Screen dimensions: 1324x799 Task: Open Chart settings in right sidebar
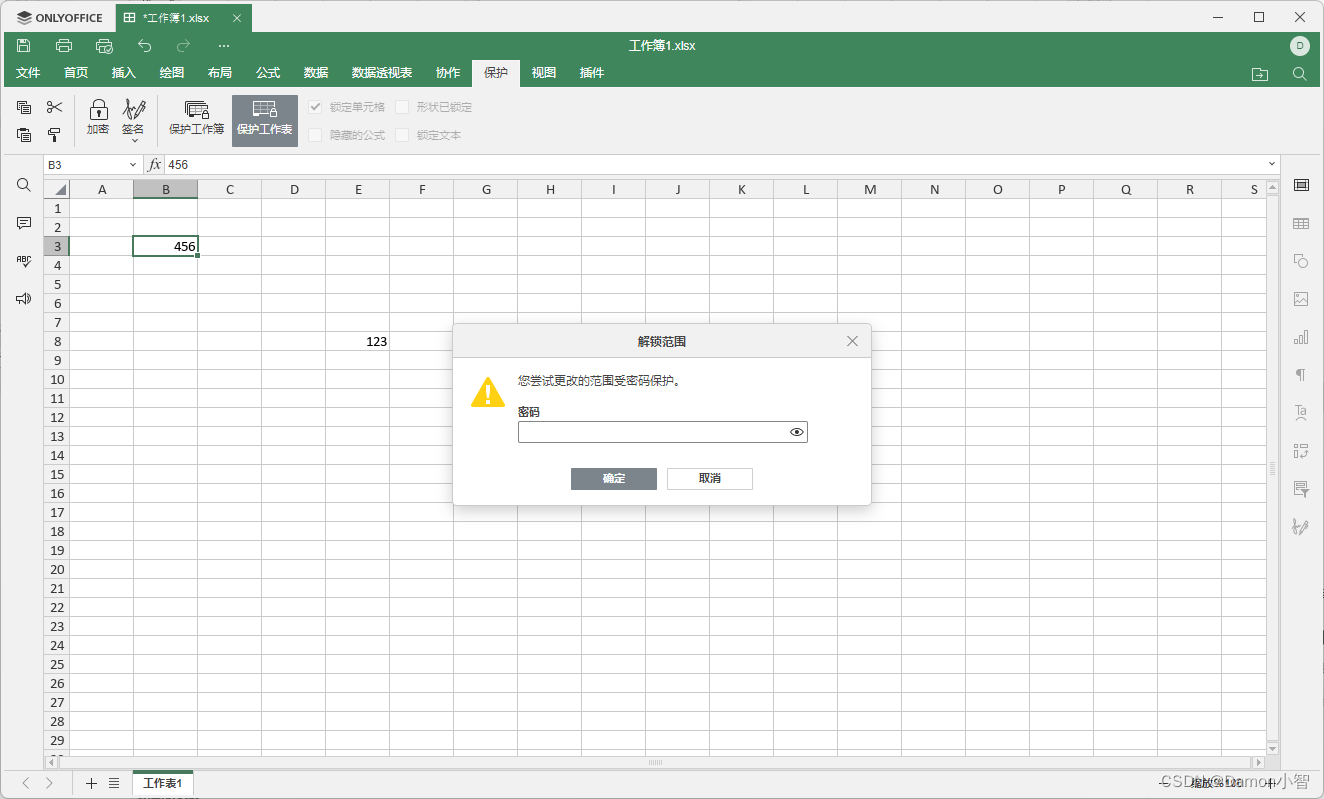1301,337
